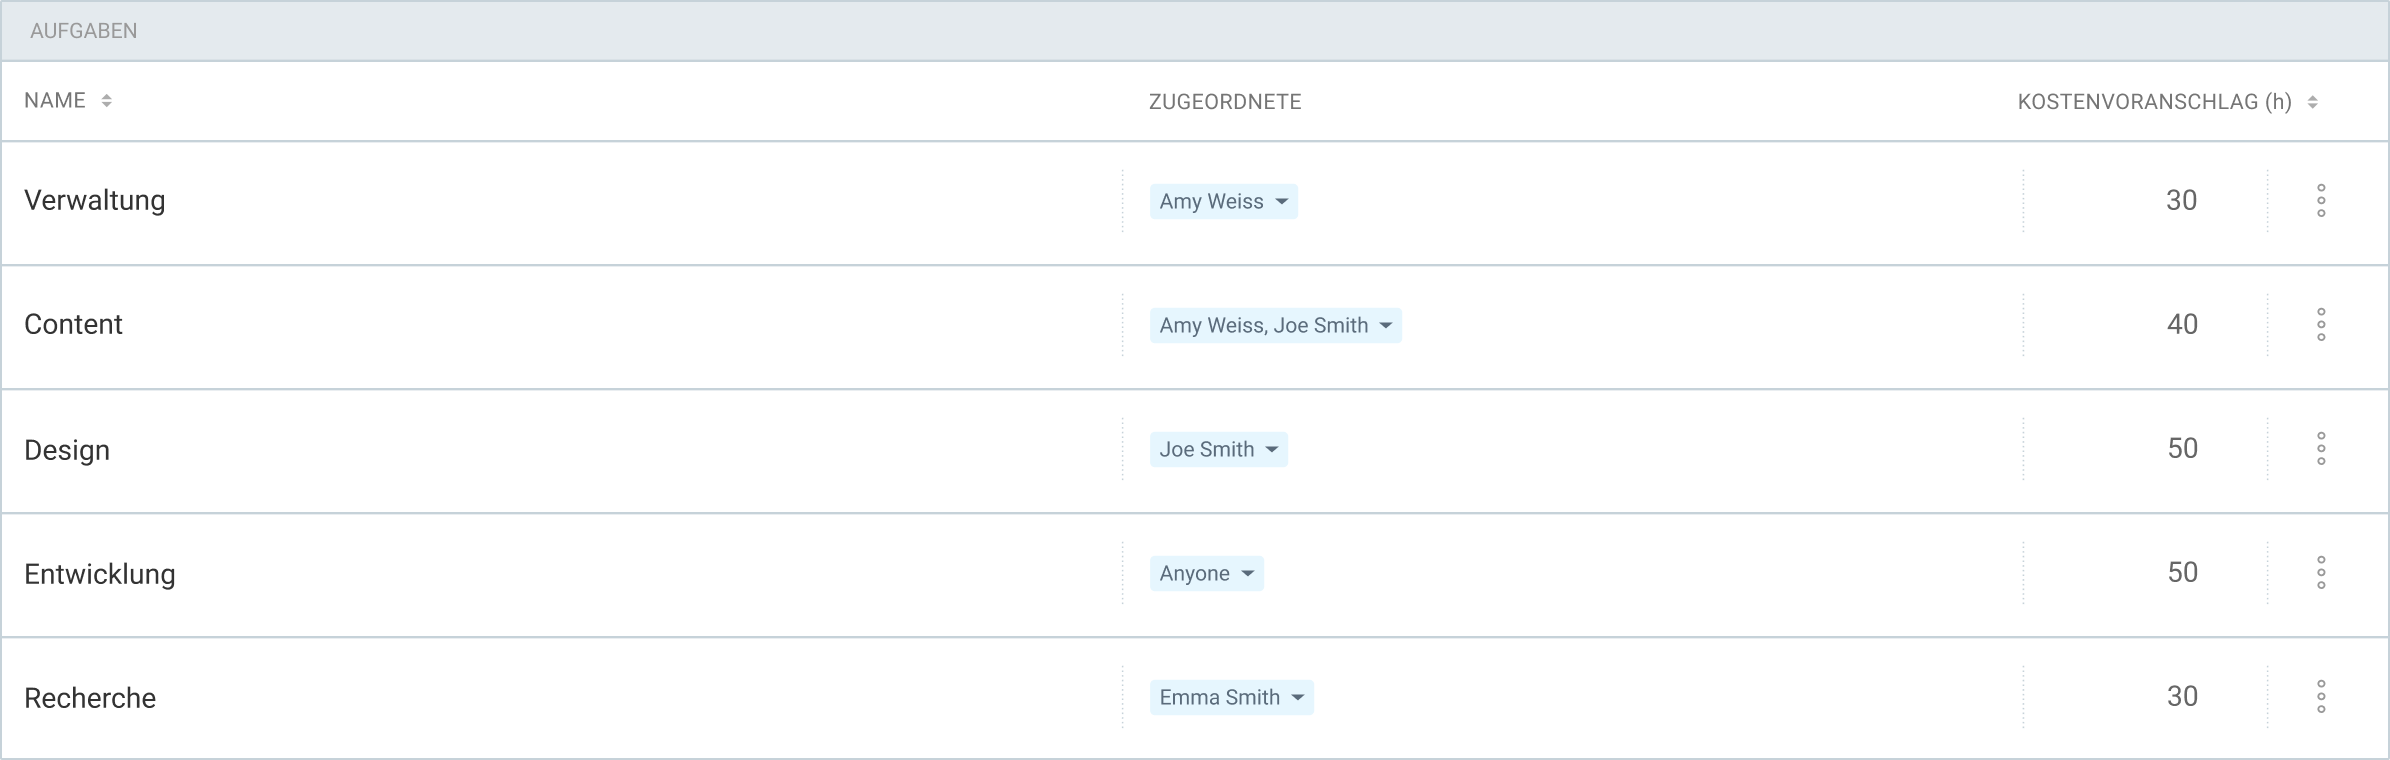Open the Emma Smith assignee dropdown
The width and height of the screenshot is (2390, 760).
tap(1231, 697)
